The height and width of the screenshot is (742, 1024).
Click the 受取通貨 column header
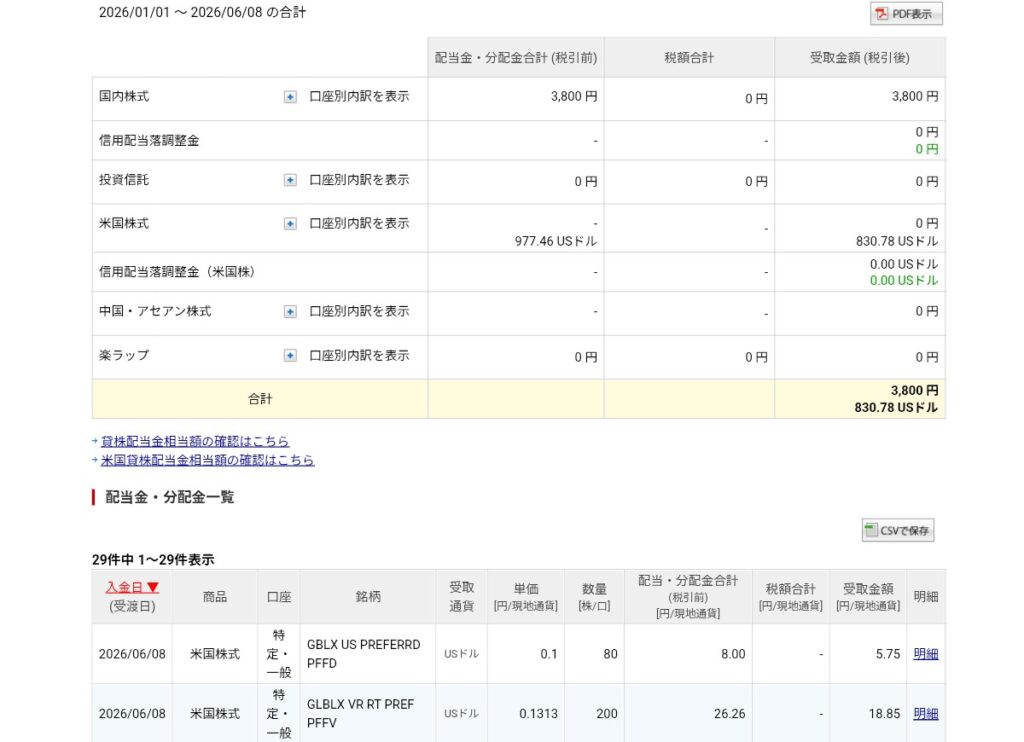[x=461, y=597]
